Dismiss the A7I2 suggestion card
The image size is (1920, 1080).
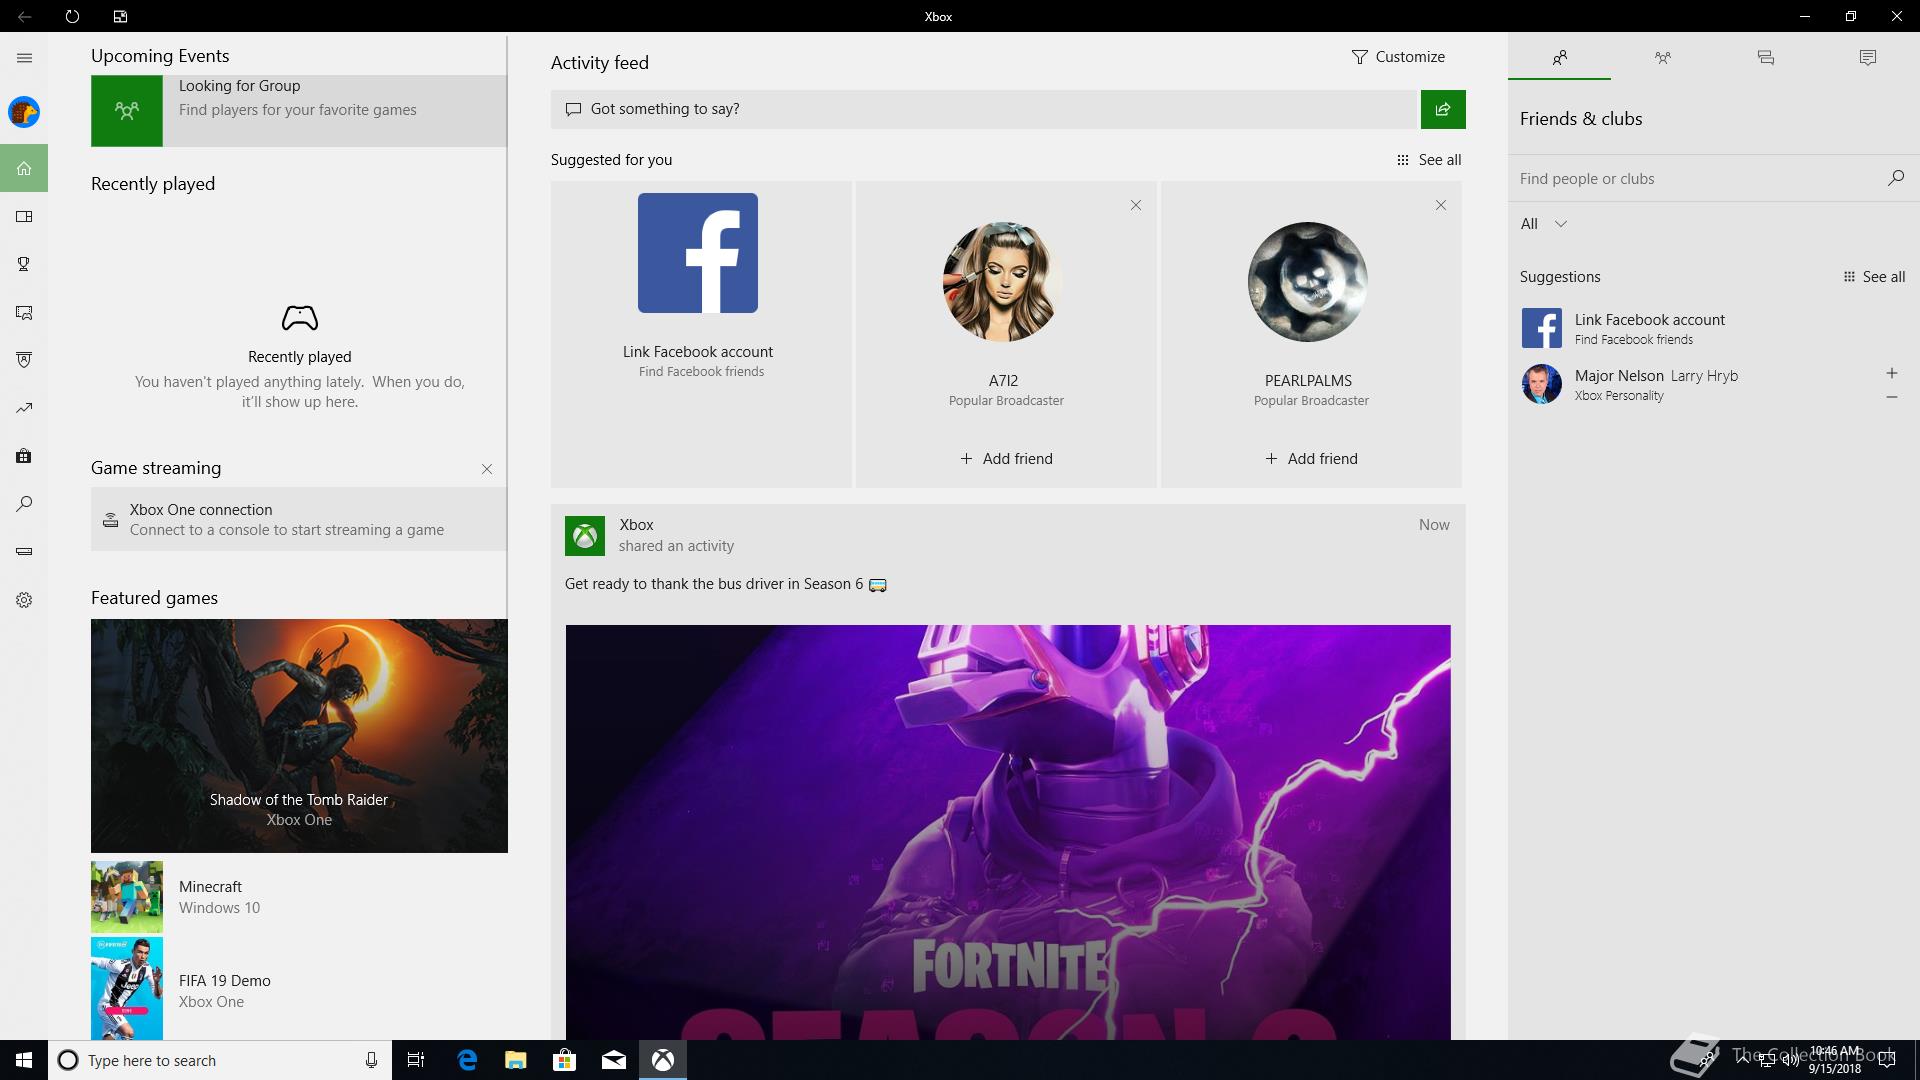[x=1135, y=205]
